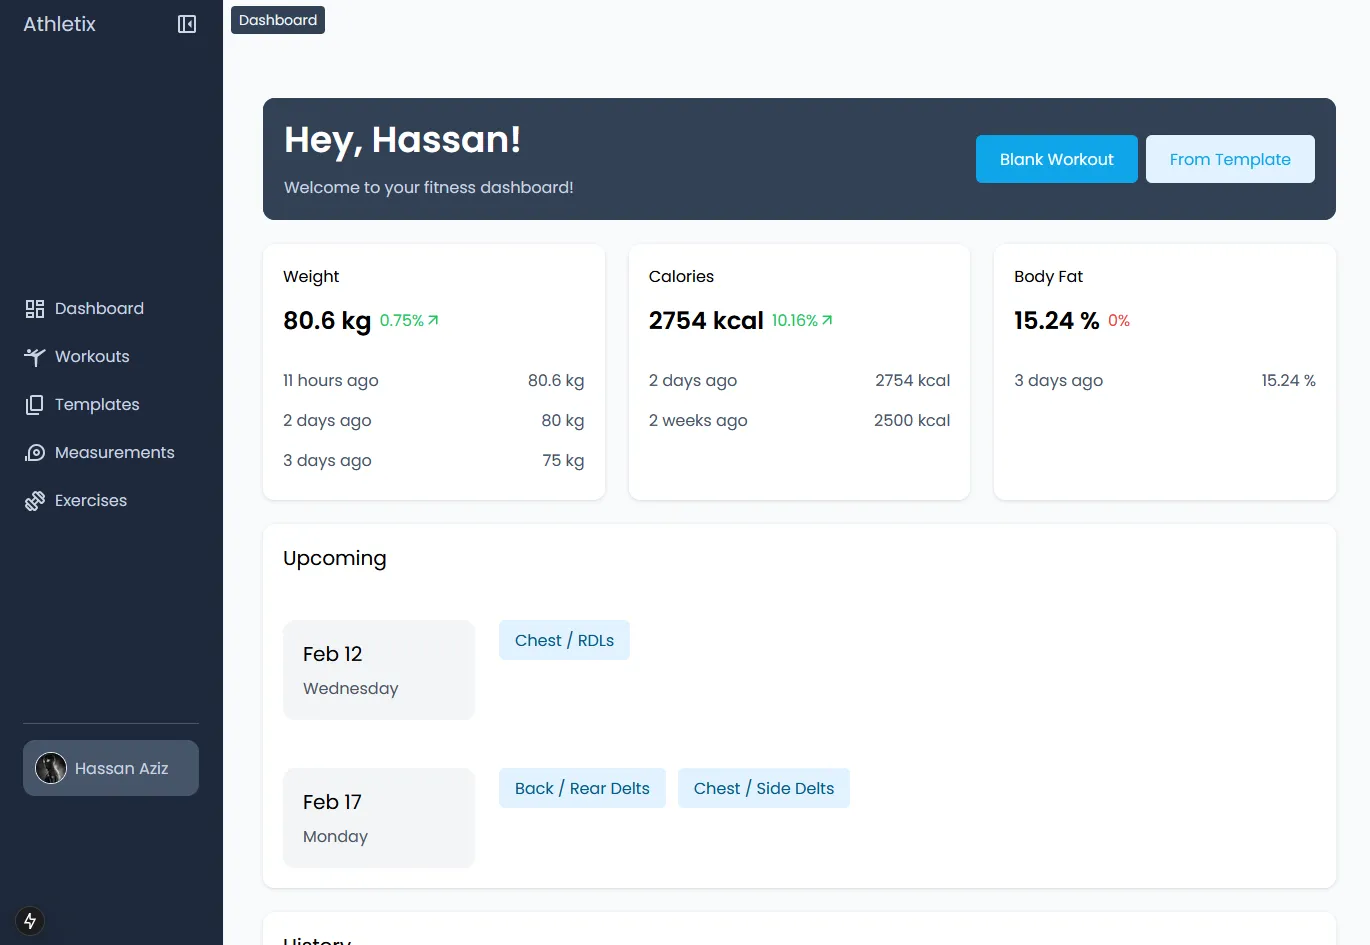Click the Athletix logo text
Viewport: 1370px width, 945px height.
click(60, 24)
